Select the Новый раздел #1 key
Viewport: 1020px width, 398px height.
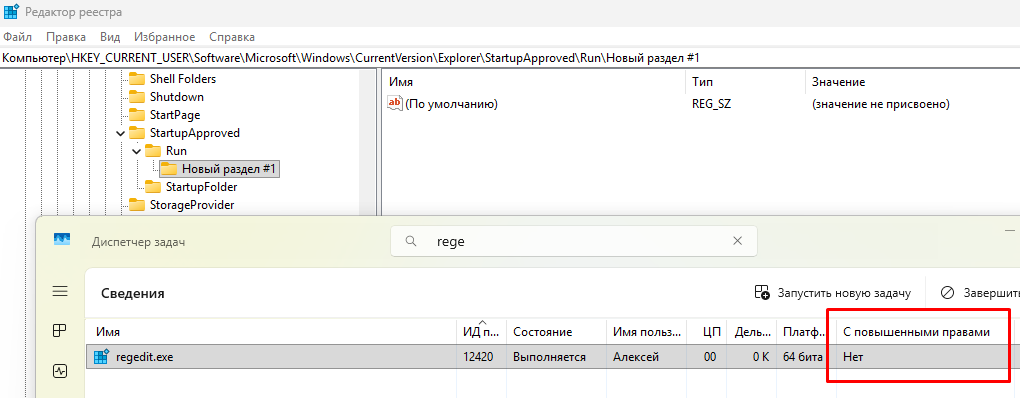click(x=229, y=169)
